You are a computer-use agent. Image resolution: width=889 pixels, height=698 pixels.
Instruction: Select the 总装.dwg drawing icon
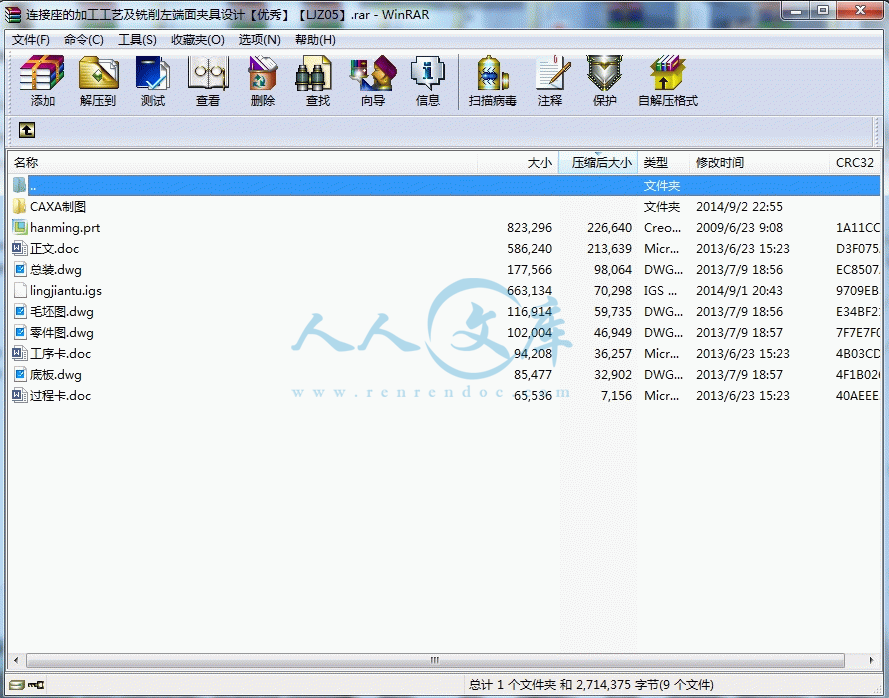(20, 269)
